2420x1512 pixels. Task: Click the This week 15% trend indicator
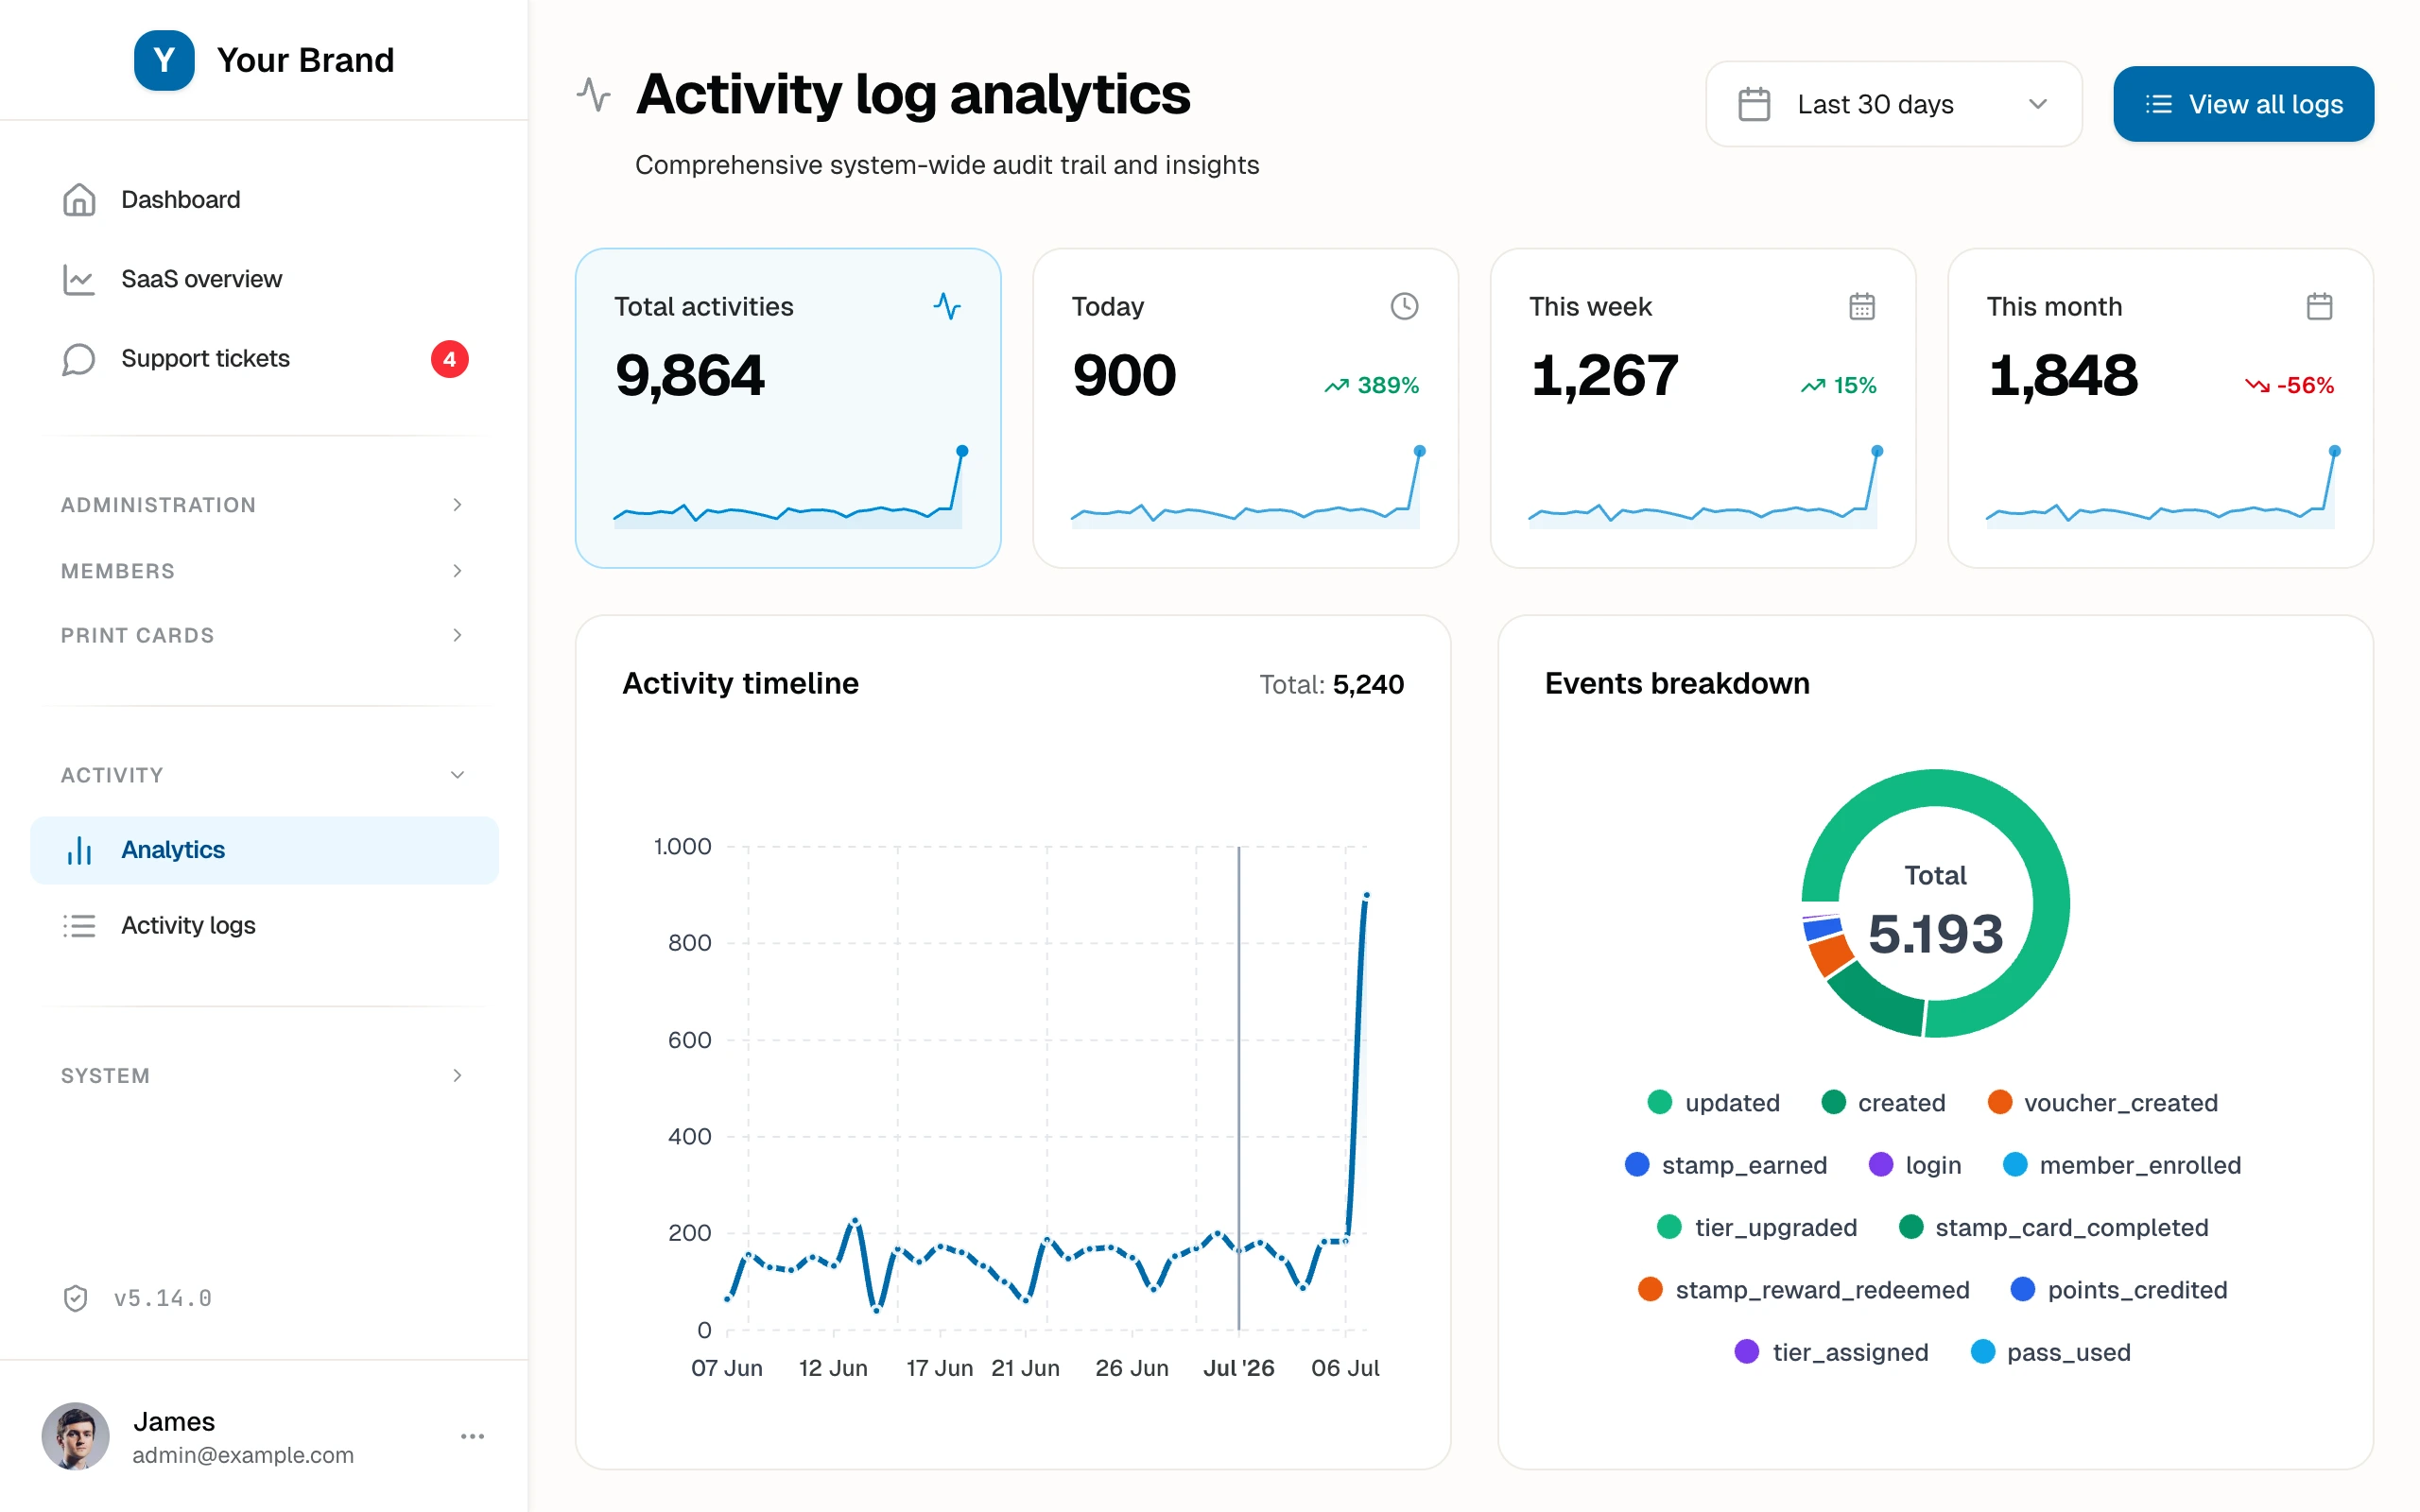1838,386
